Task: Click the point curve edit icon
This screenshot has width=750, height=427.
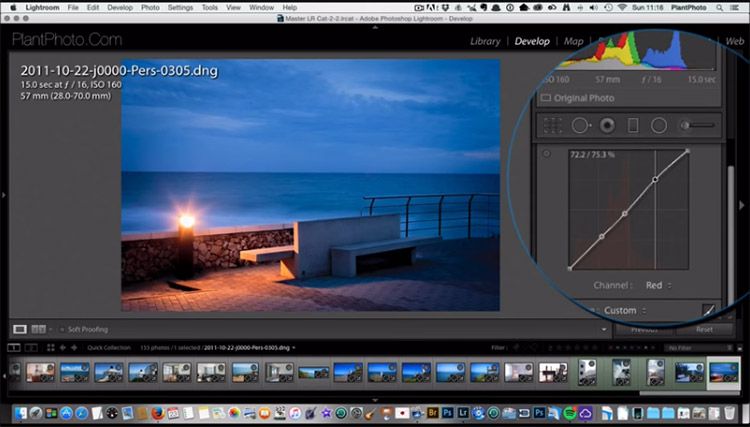Action: pyautogui.click(x=708, y=310)
